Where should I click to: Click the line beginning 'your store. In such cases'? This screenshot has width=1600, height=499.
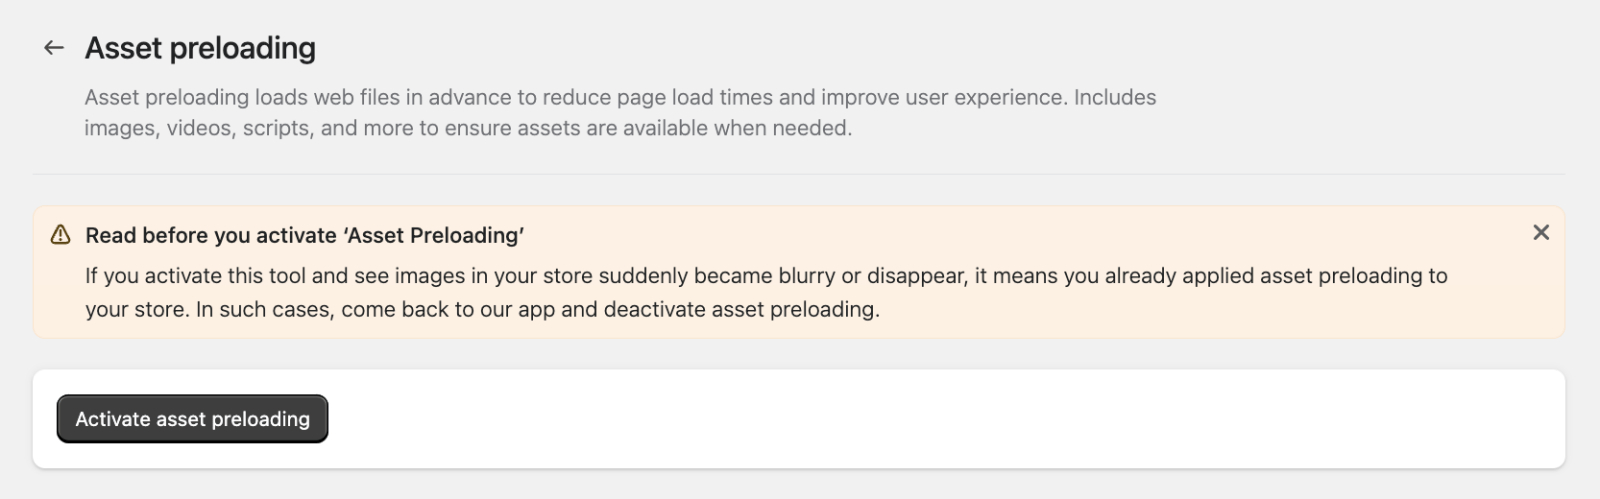(x=482, y=309)
